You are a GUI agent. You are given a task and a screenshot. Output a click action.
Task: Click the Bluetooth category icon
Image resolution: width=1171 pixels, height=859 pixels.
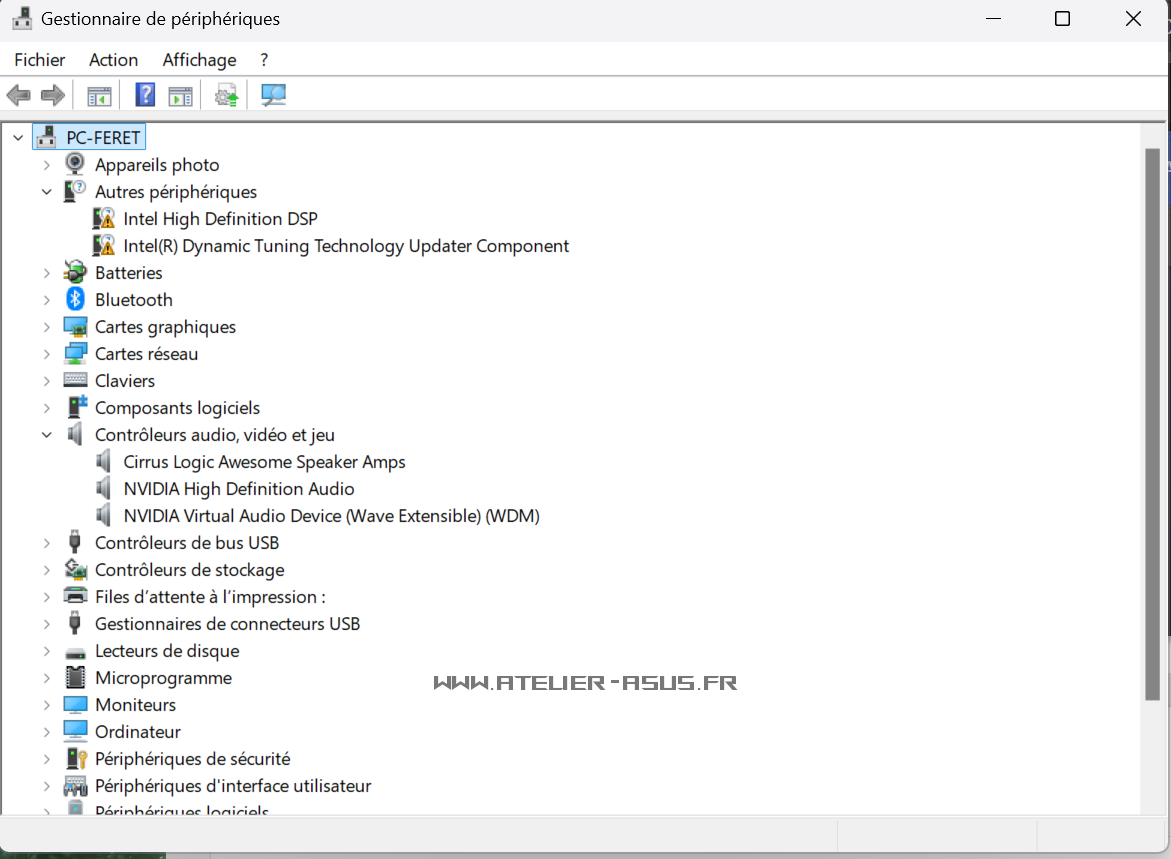pos(75,300)
